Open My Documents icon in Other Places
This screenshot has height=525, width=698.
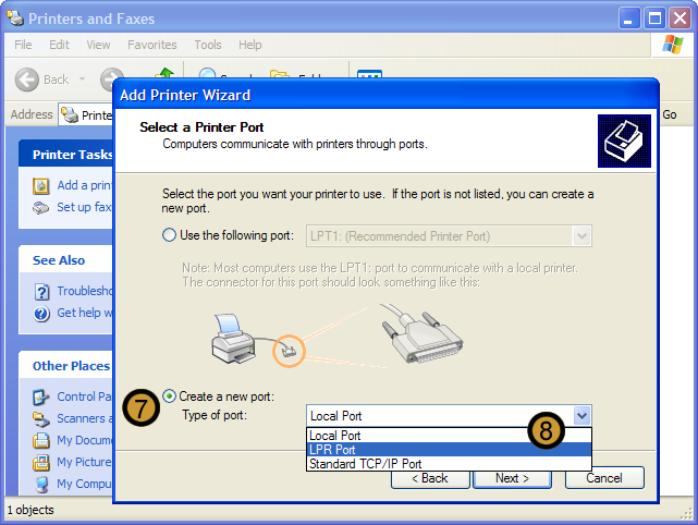(41, 440)
